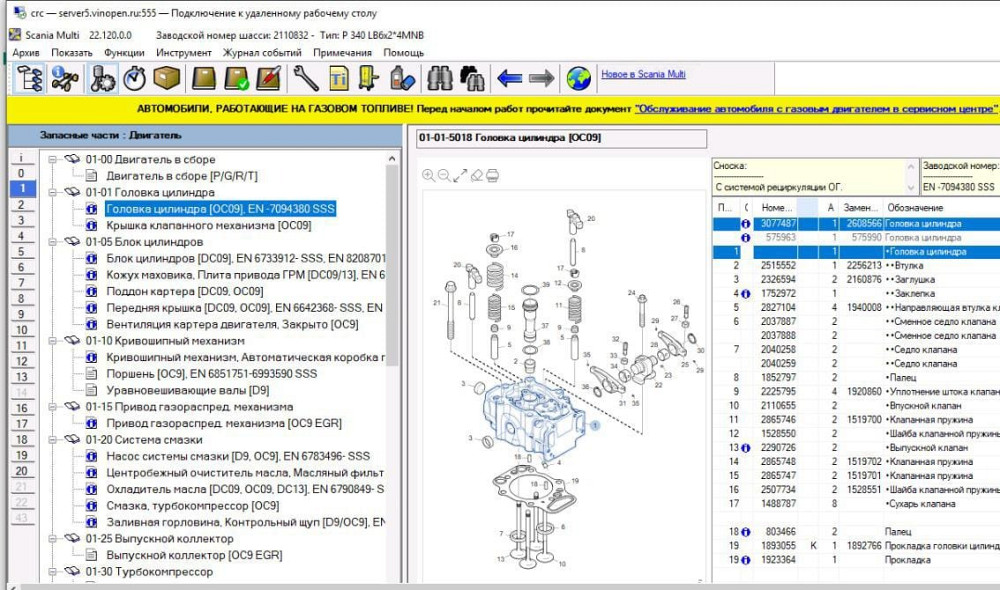Open the Инструмент menu
1000x590 pixels.
pos(183,53)
